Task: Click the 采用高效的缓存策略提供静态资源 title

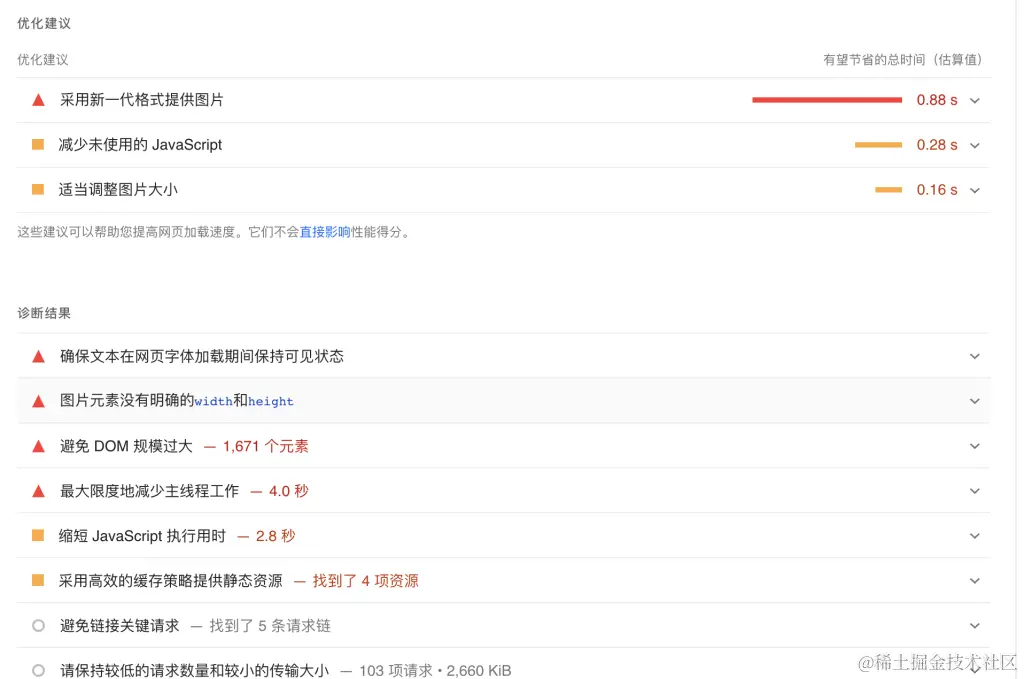Action: point(170,581)
